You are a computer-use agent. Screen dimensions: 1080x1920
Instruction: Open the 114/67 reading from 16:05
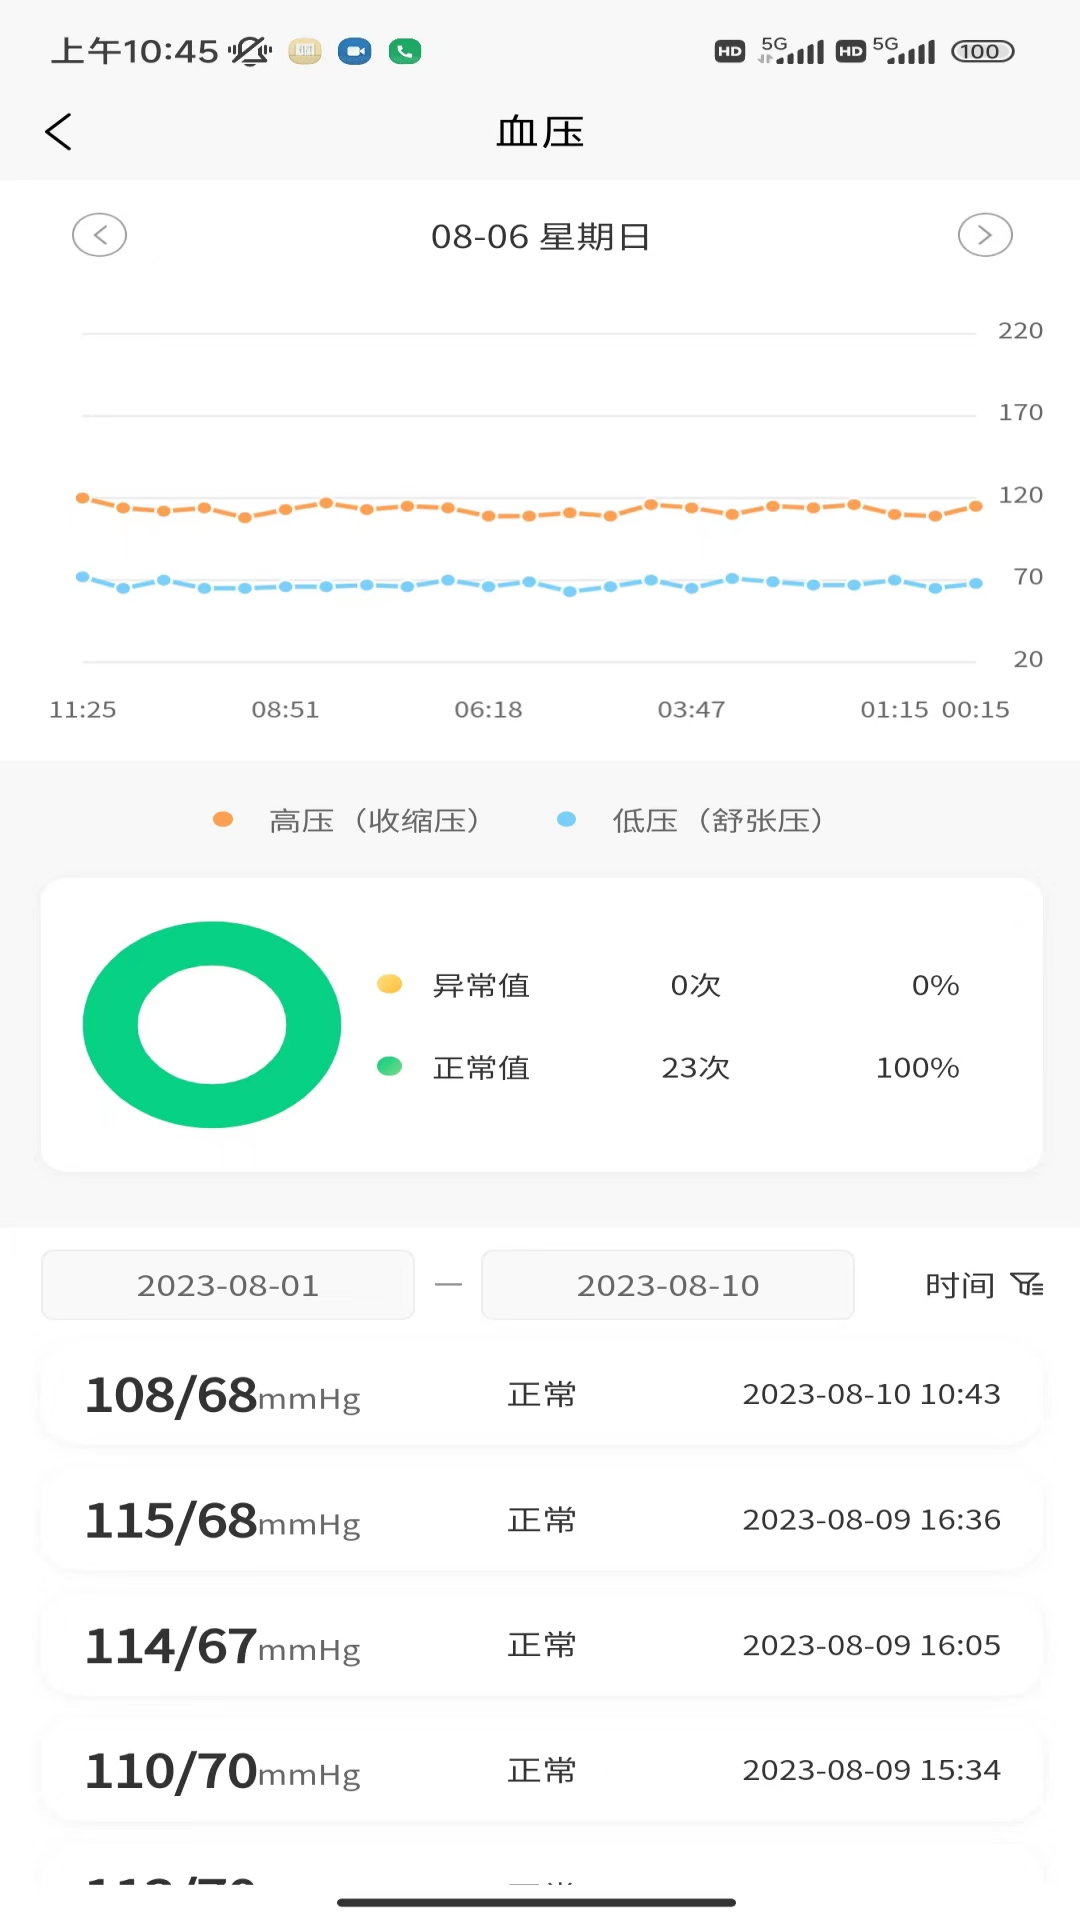(x=541, y=1645)
